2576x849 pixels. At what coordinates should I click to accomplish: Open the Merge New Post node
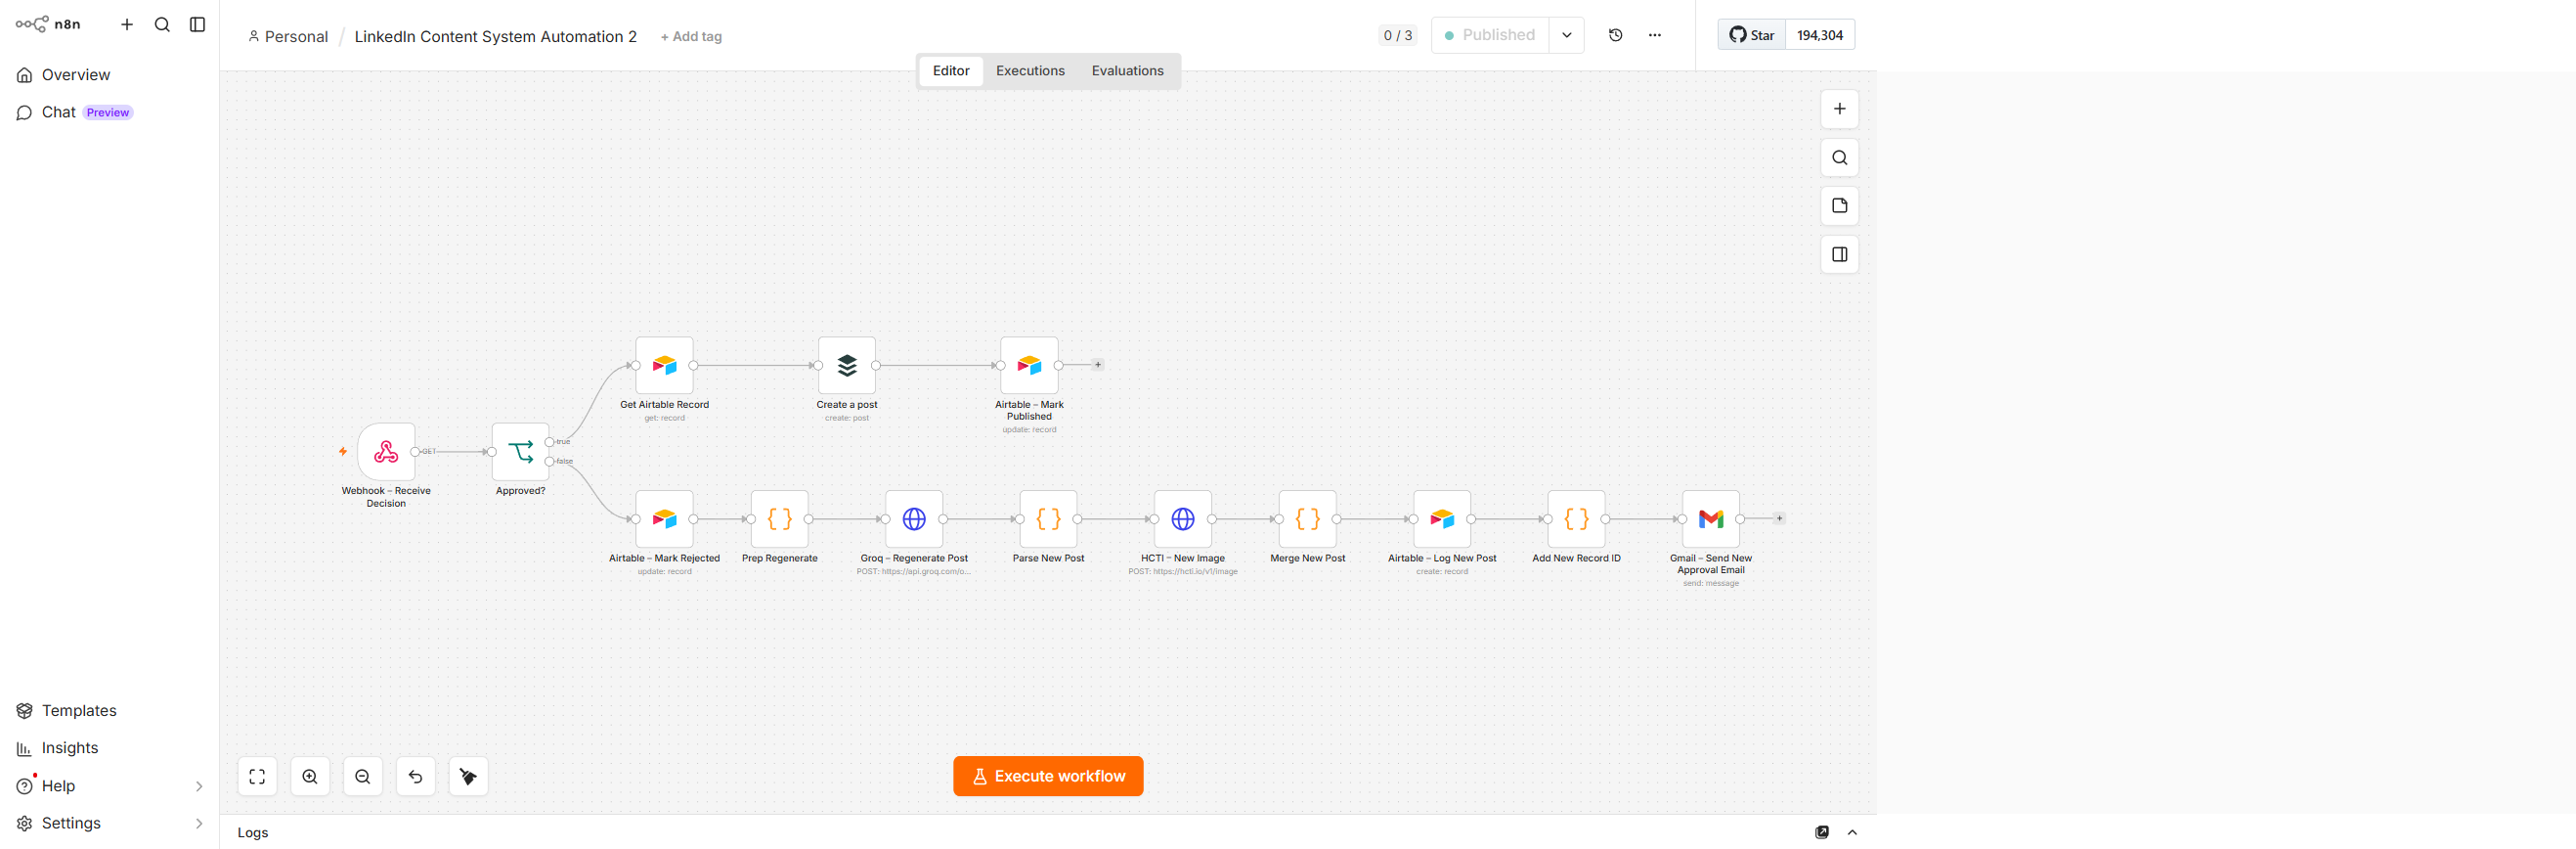pyautogui.click(x=1308, y=519)
